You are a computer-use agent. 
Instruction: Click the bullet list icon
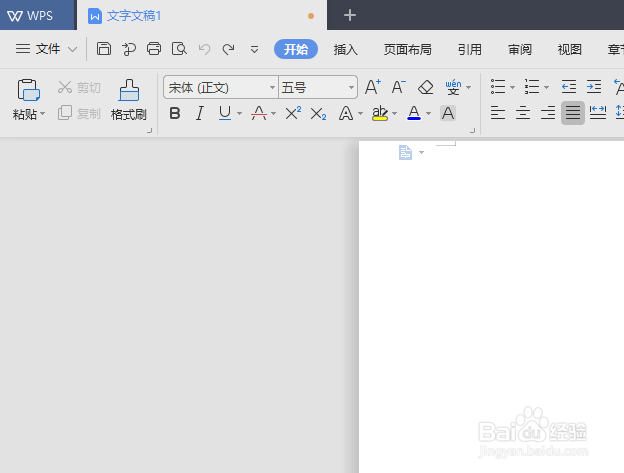pos(498,86)
